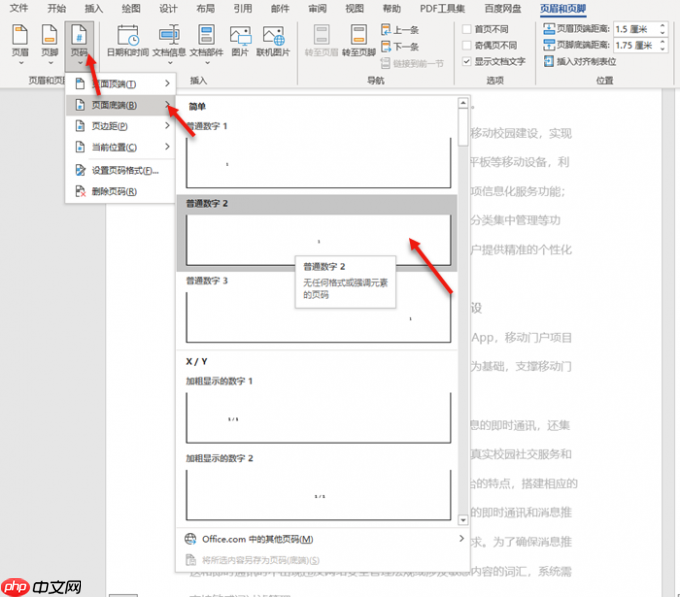680x597 pixels.
Task: Click the 页眉顶端距离 value field
Action: tap(635, 29)
